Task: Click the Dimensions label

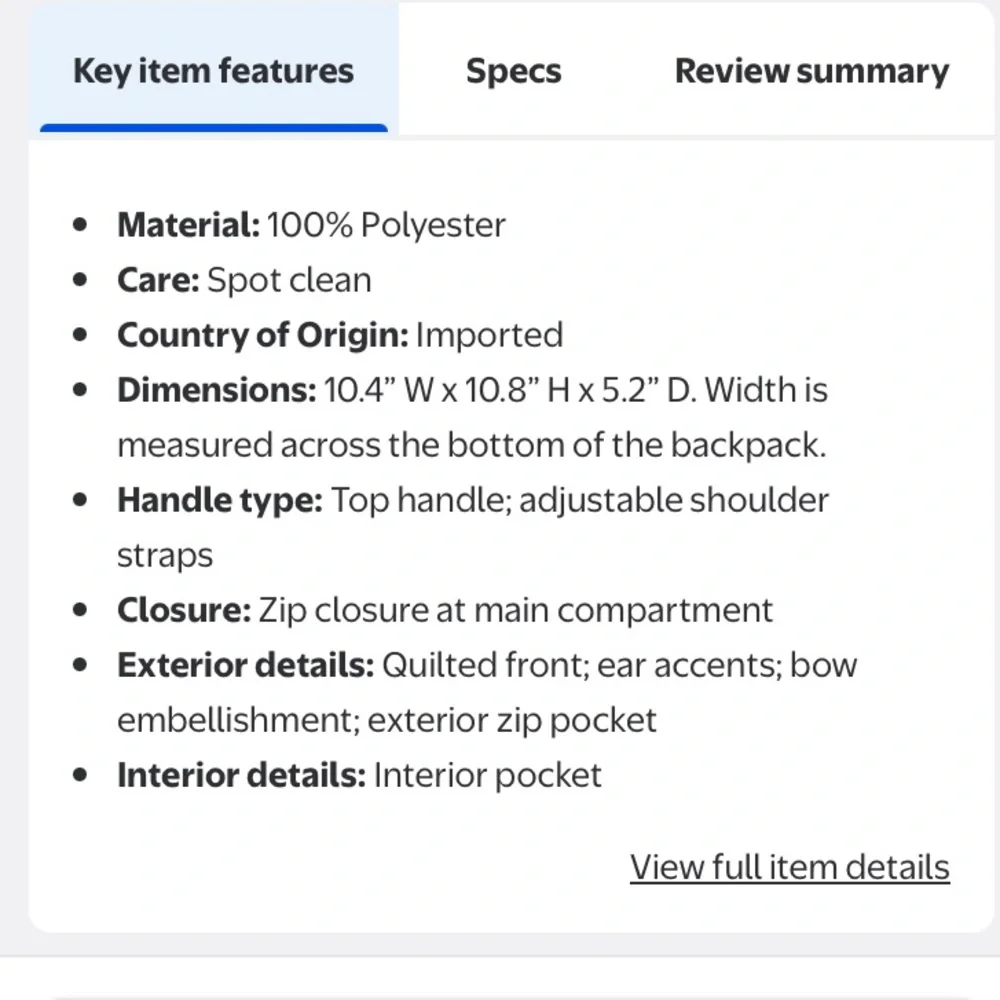Action: (x=216, y=390)
